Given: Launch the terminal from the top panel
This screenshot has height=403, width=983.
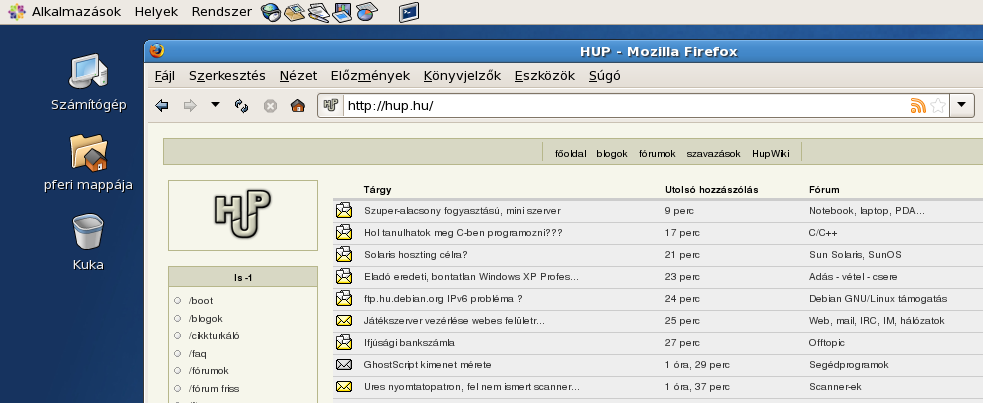Looking at the screenshot, I should [408, 12].
